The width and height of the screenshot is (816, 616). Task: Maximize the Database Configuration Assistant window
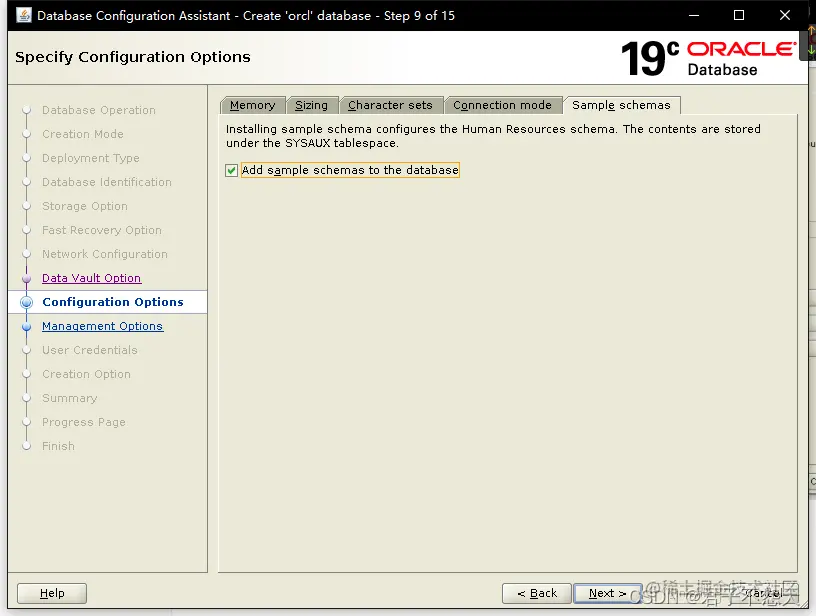pos(738,15)
